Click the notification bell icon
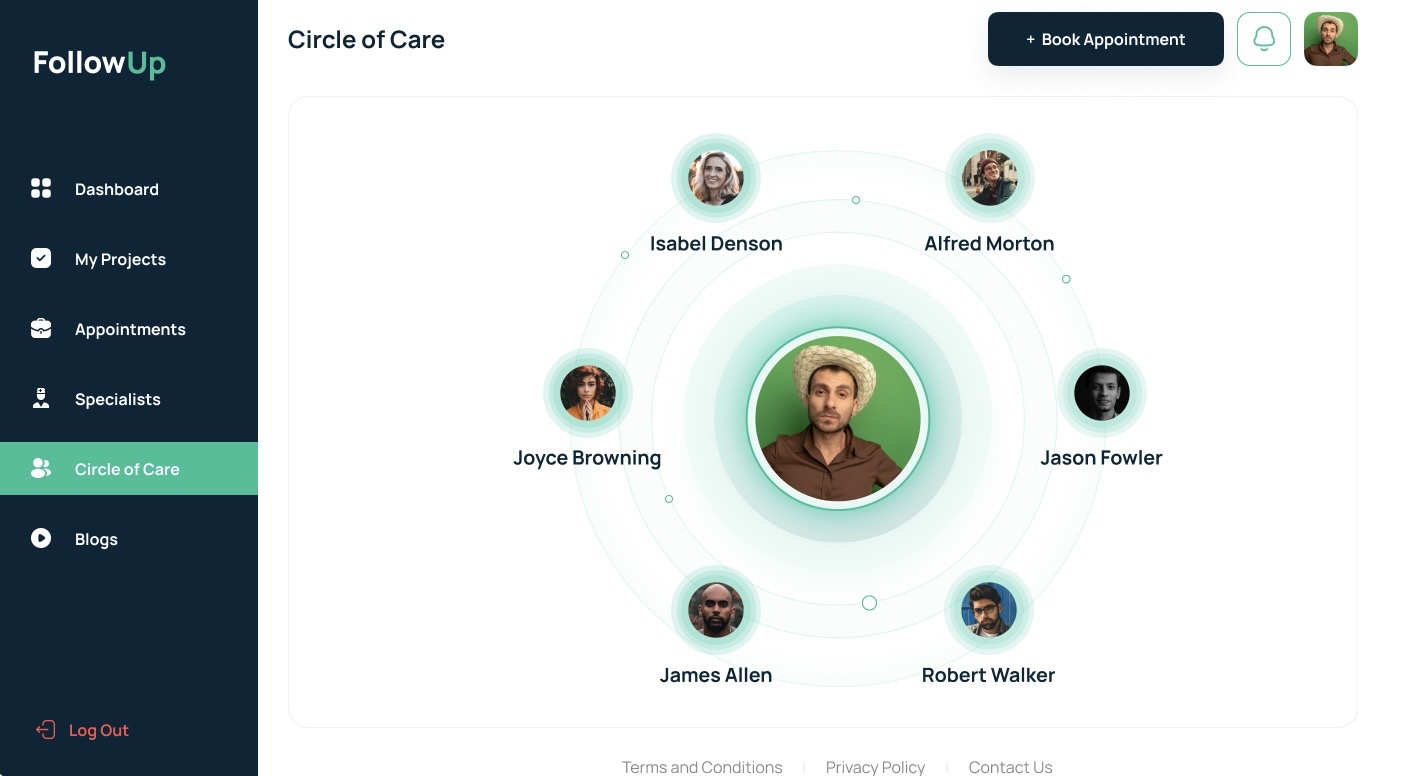Image resolution: width=1407 pixels, height=776 pixels. coord(1263,39)
